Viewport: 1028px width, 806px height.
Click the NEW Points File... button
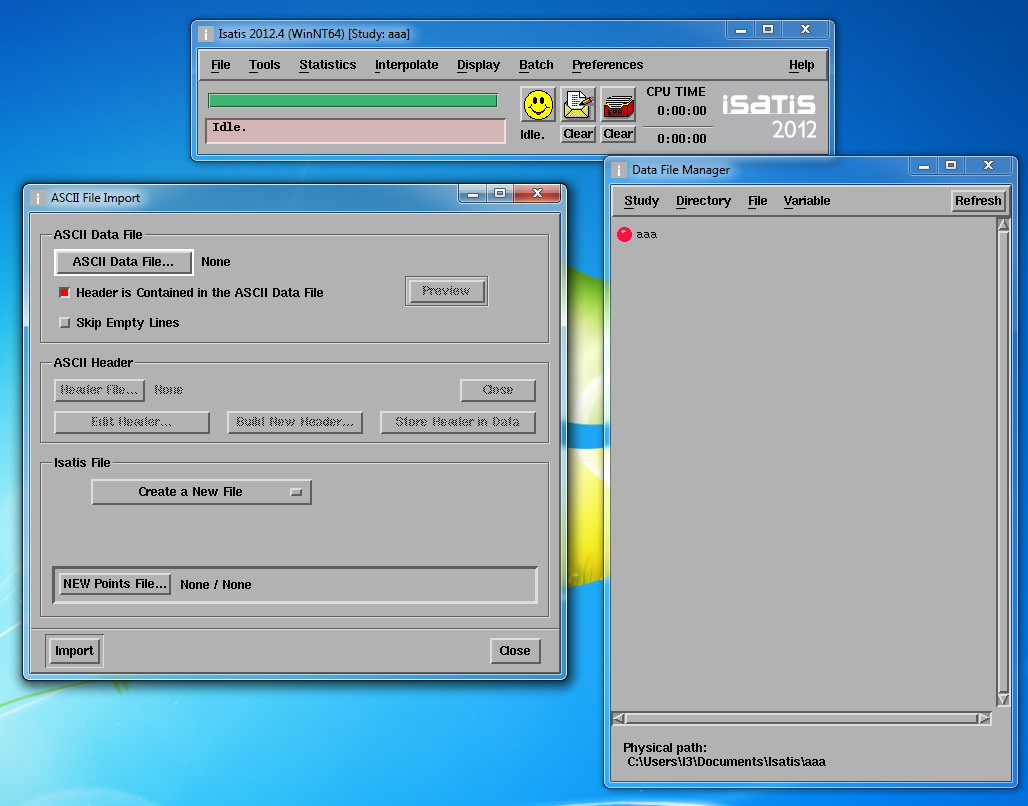click(x=115, y=584)
